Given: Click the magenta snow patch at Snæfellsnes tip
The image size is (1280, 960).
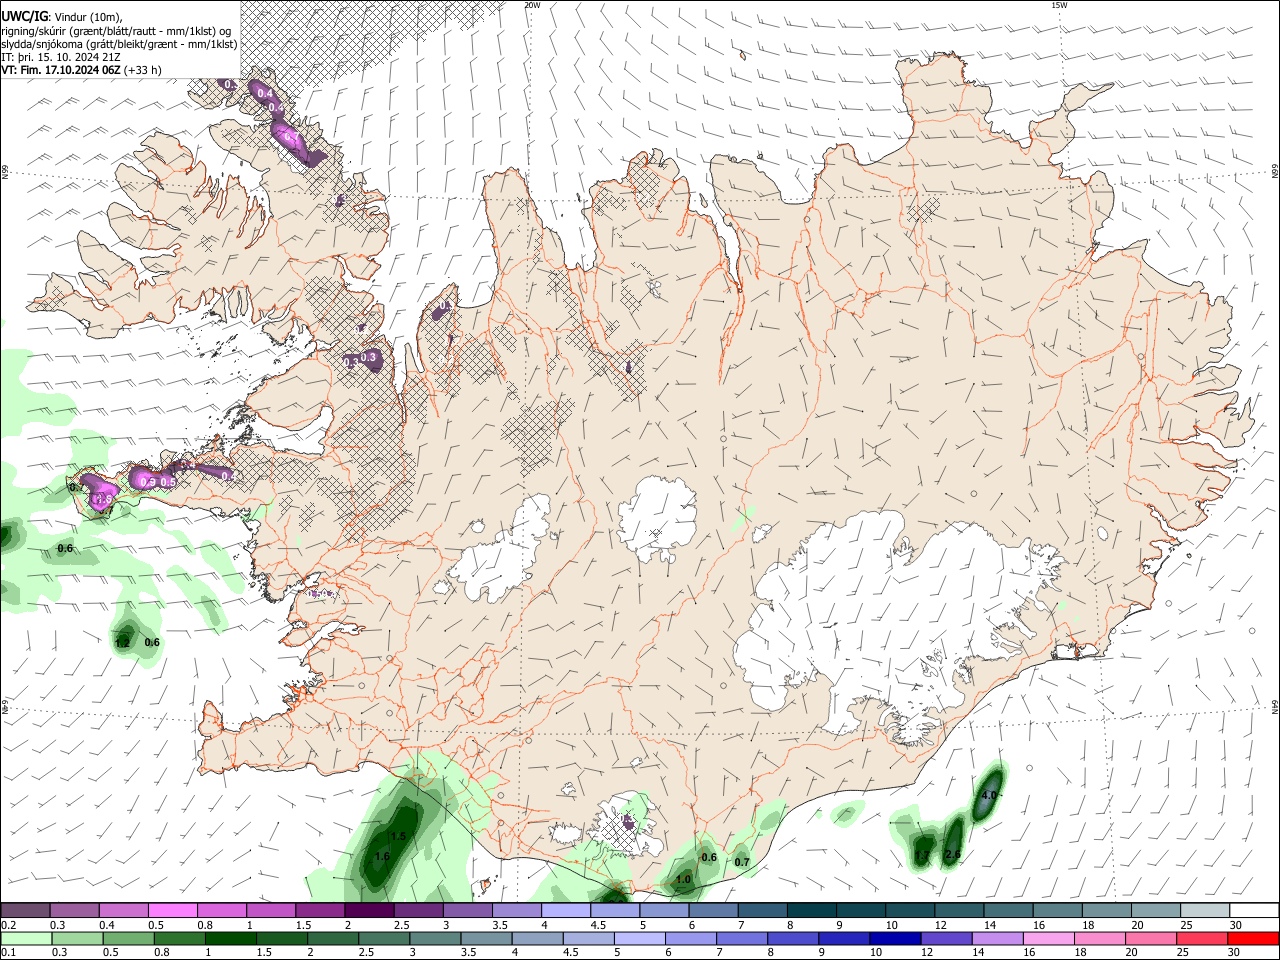Looking at the screenshot, I should pos(101,494).
